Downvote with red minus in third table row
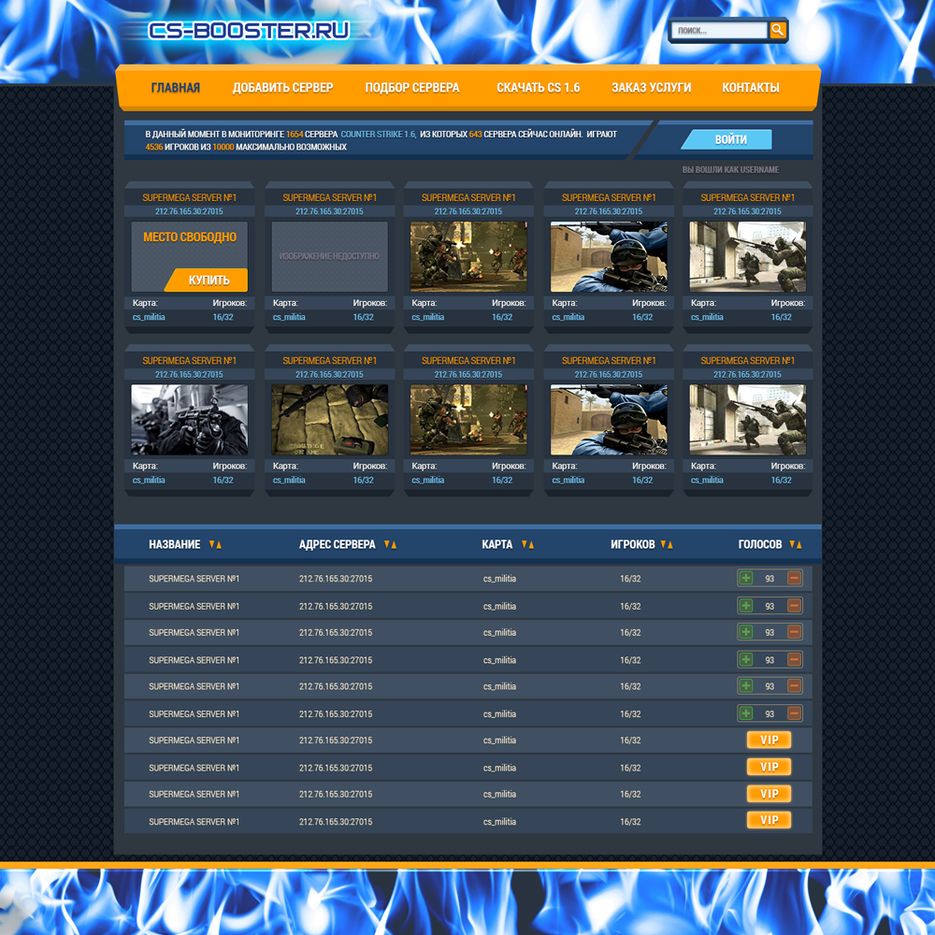Image resolution: width=935 pixels, height=935 pixels. coord(794,632)
